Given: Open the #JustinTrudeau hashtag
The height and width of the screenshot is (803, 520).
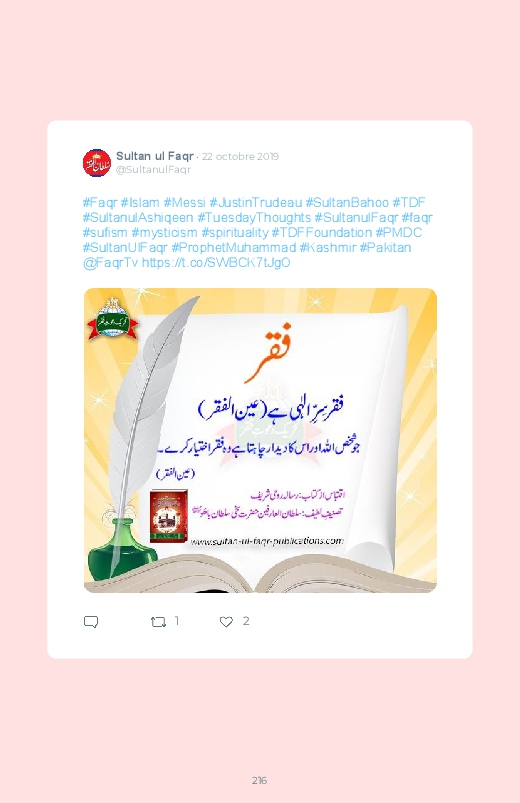Looking at the screenshot, I should (256, 202).
